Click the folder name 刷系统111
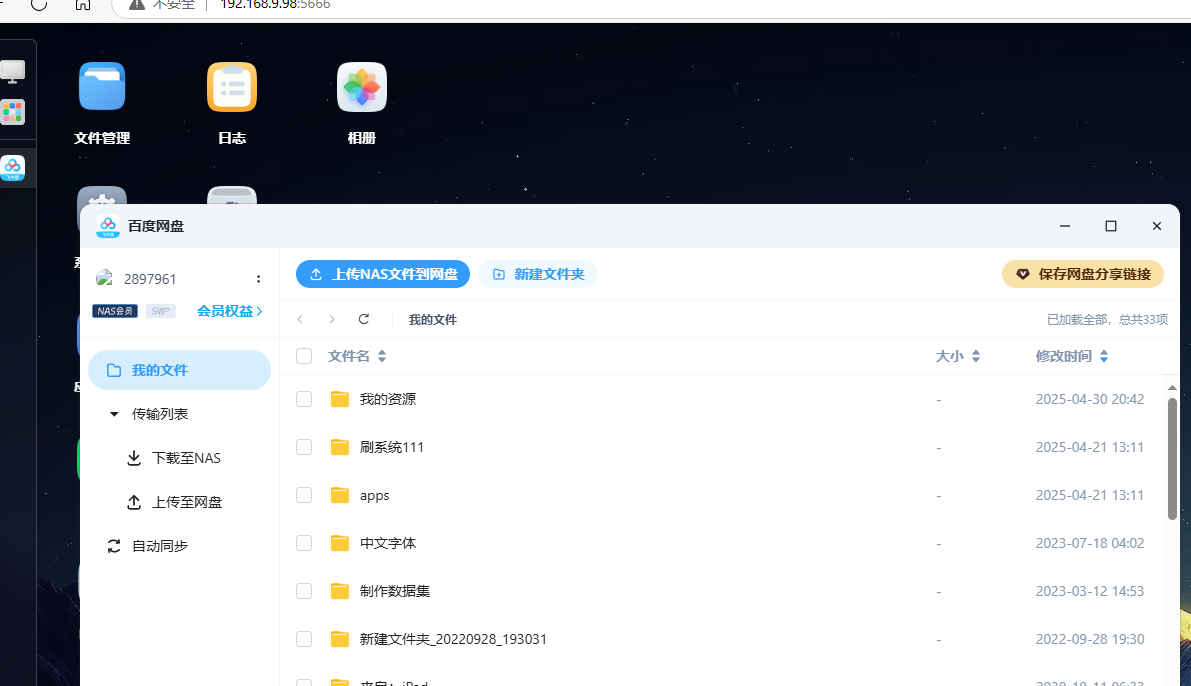This screenshot has width=1191, height=686. (x=392, y=447)
